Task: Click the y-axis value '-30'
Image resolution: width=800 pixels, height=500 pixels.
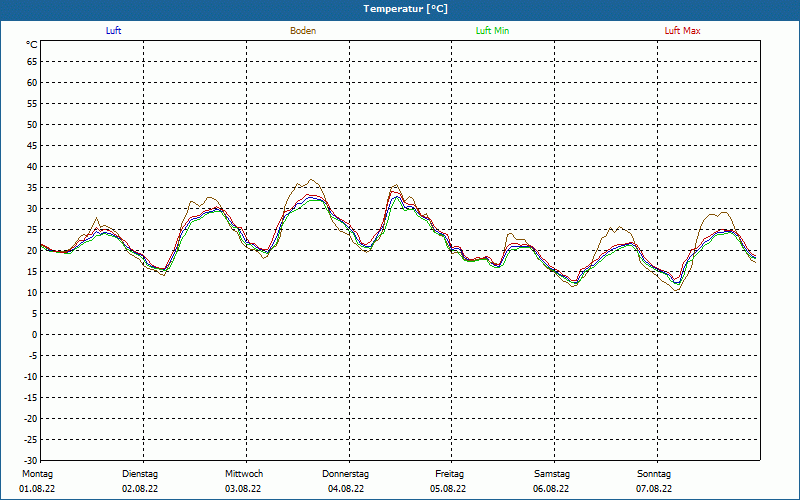Action: point(31,461)
